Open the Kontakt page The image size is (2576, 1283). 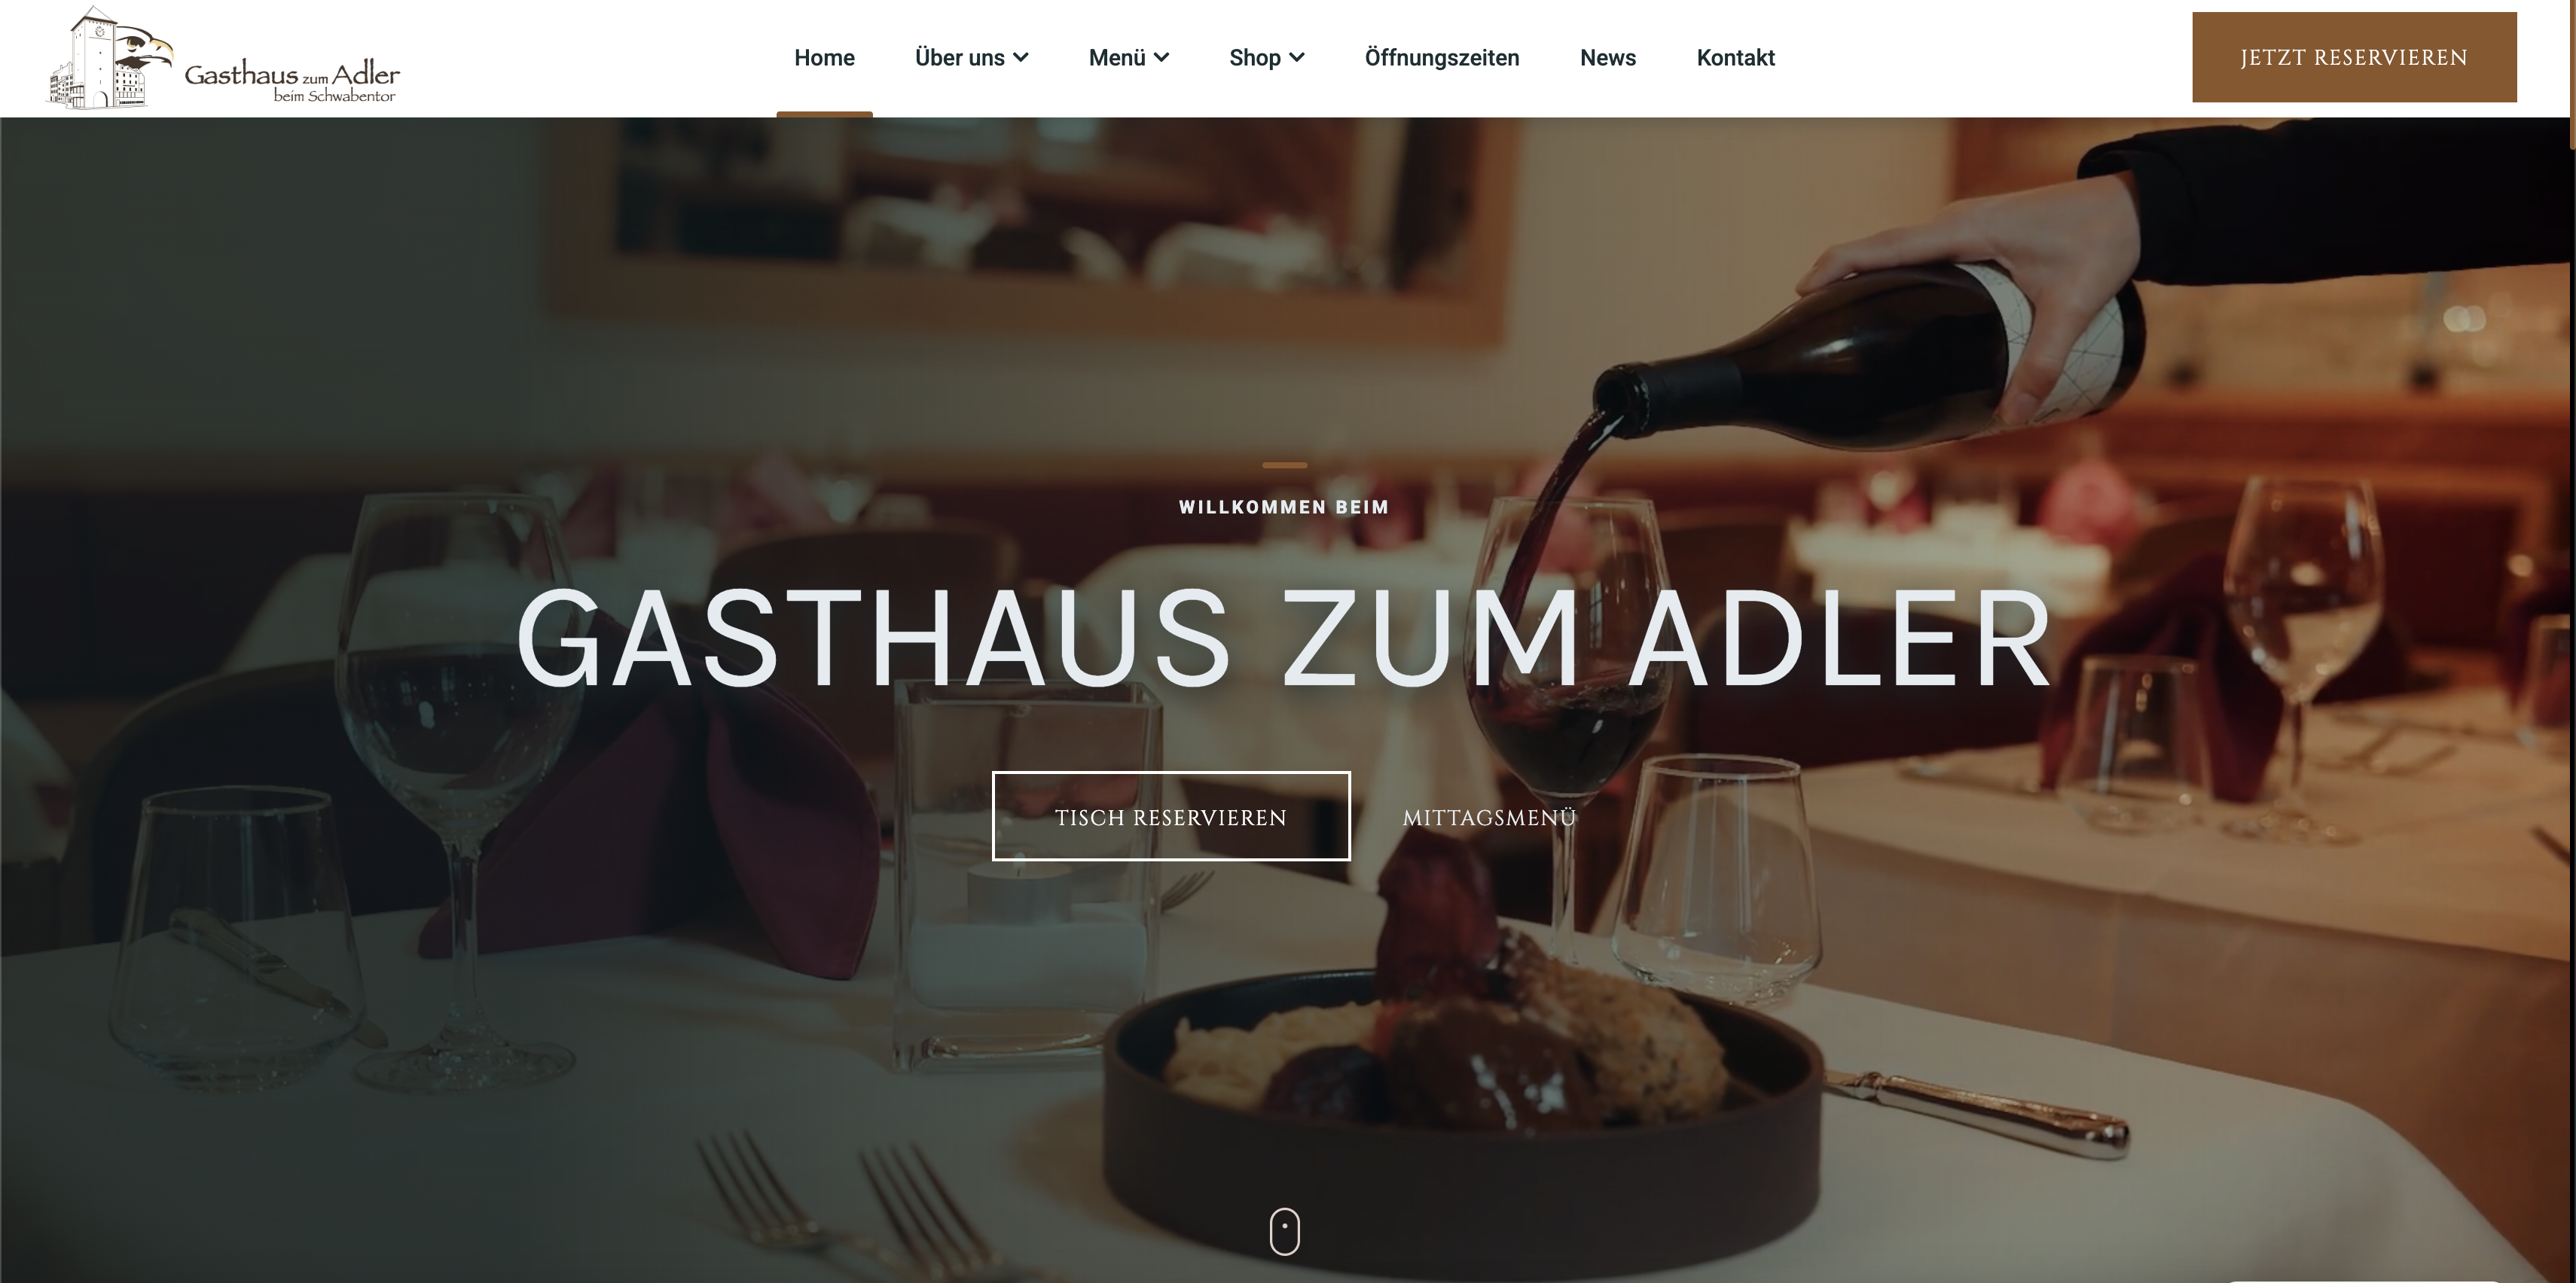[x=1735, y=58]
